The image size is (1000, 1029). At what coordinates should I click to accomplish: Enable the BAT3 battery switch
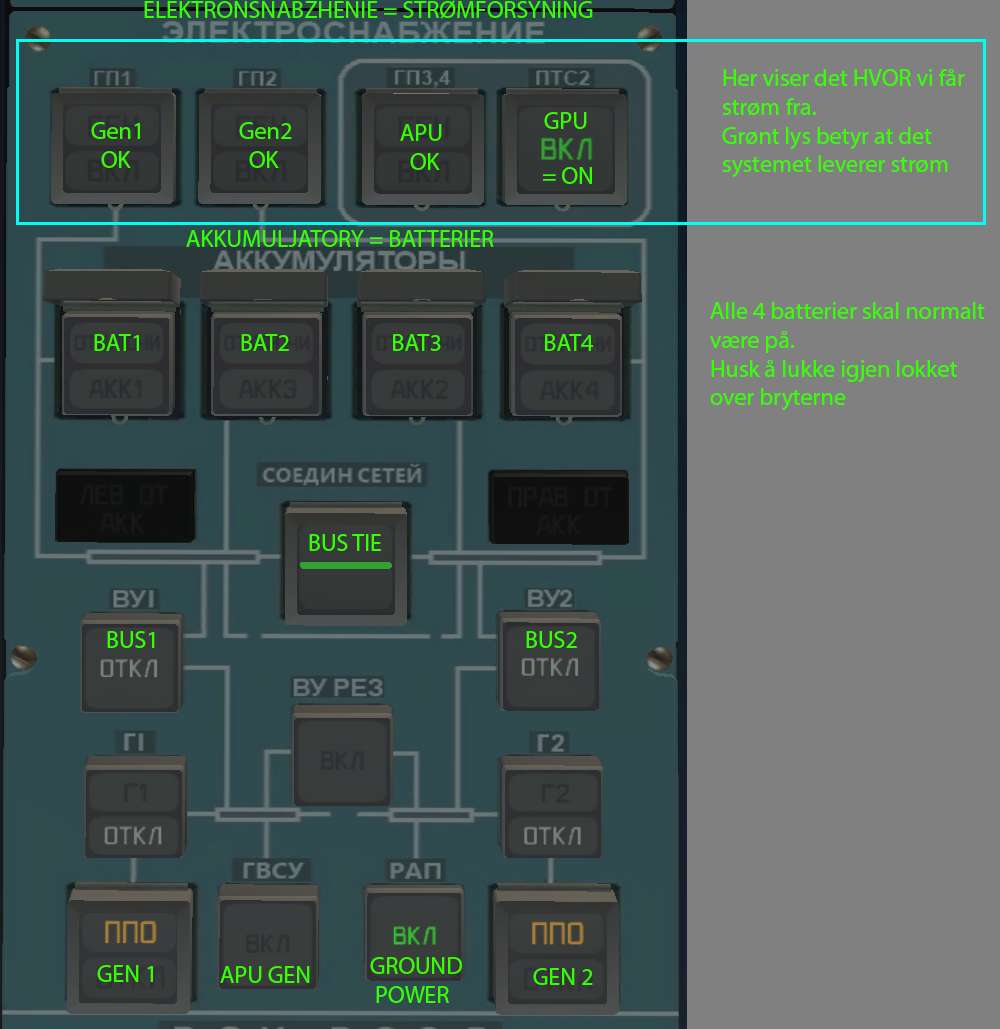point(418,362)
